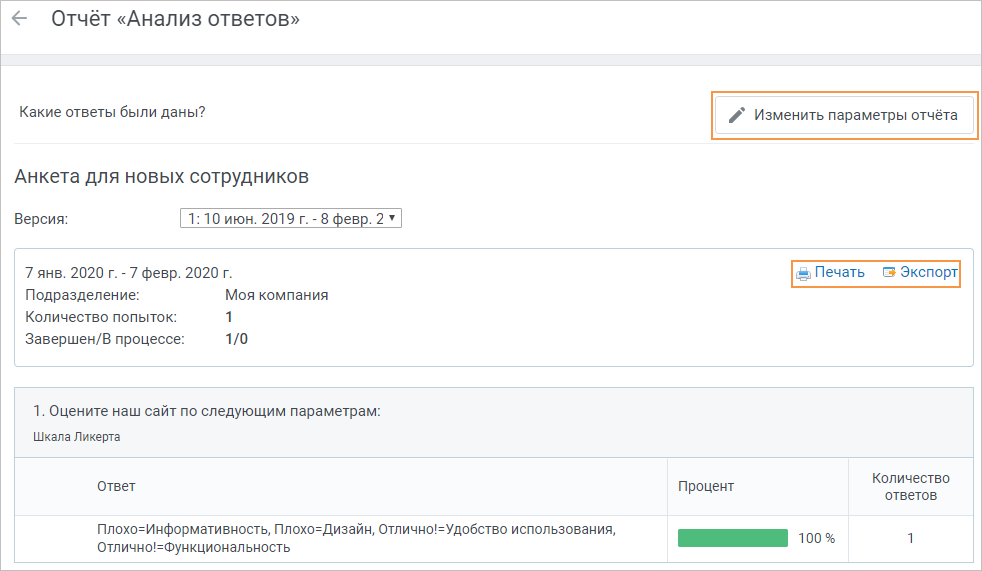Click the Процент column header
Screen dimensions: 982x571
click(x=706, y=486)
